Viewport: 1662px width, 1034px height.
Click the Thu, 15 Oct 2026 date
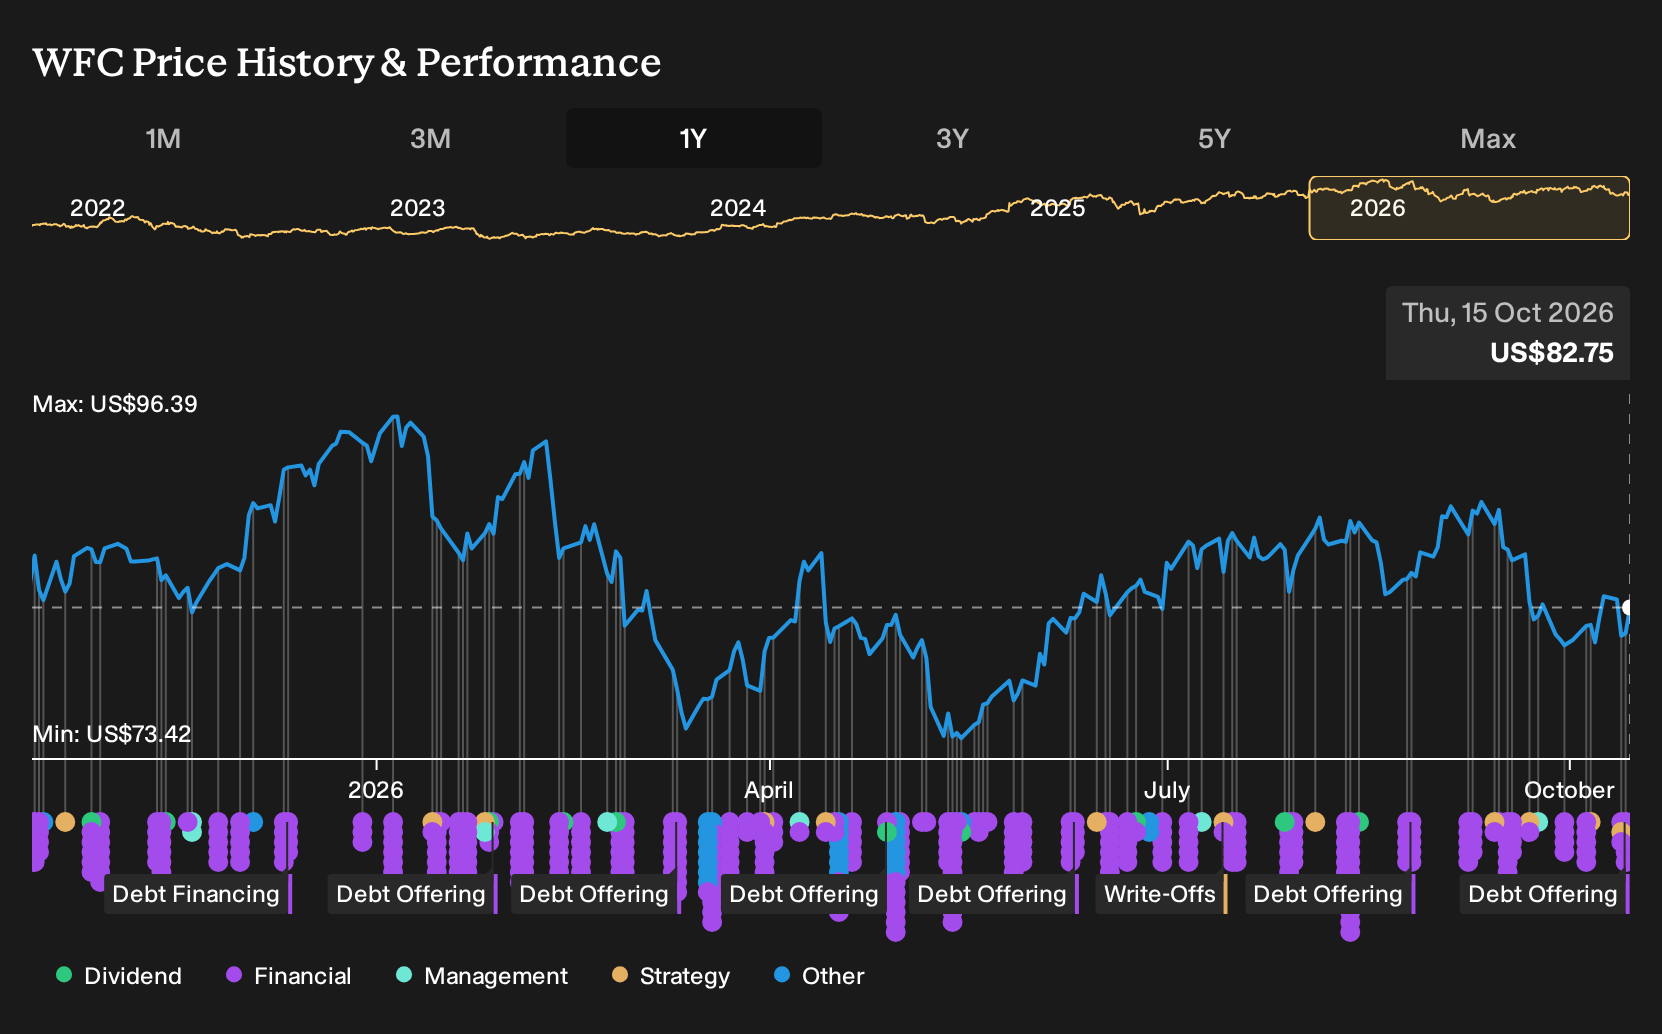(1508, 313)
